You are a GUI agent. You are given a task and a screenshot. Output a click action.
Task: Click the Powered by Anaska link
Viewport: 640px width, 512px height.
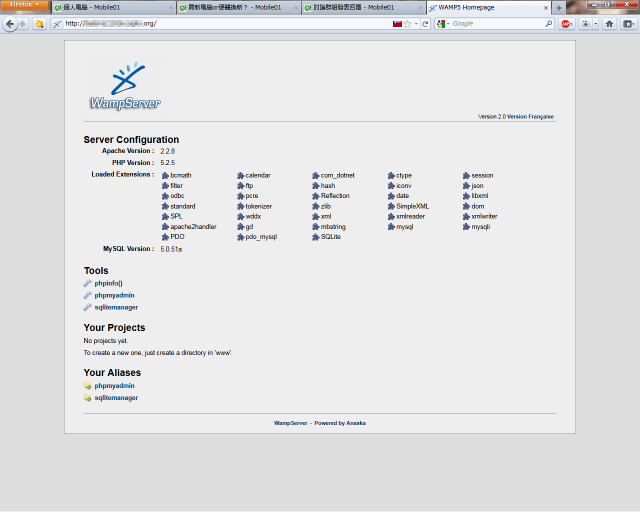(340, 423)
